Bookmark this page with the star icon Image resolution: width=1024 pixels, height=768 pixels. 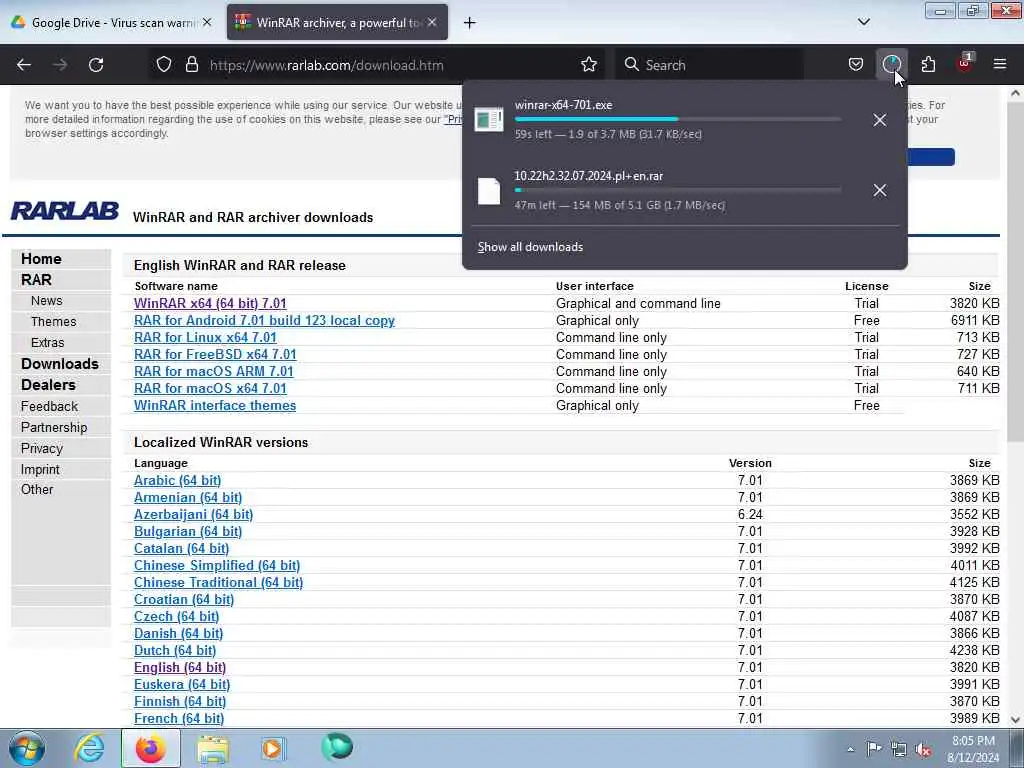[588, 65]
